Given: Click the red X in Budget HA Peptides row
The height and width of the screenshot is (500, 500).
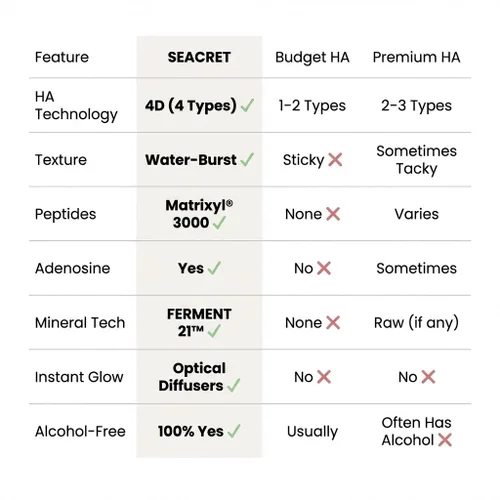Looking at the screenshot, I should tap(333, 214).
